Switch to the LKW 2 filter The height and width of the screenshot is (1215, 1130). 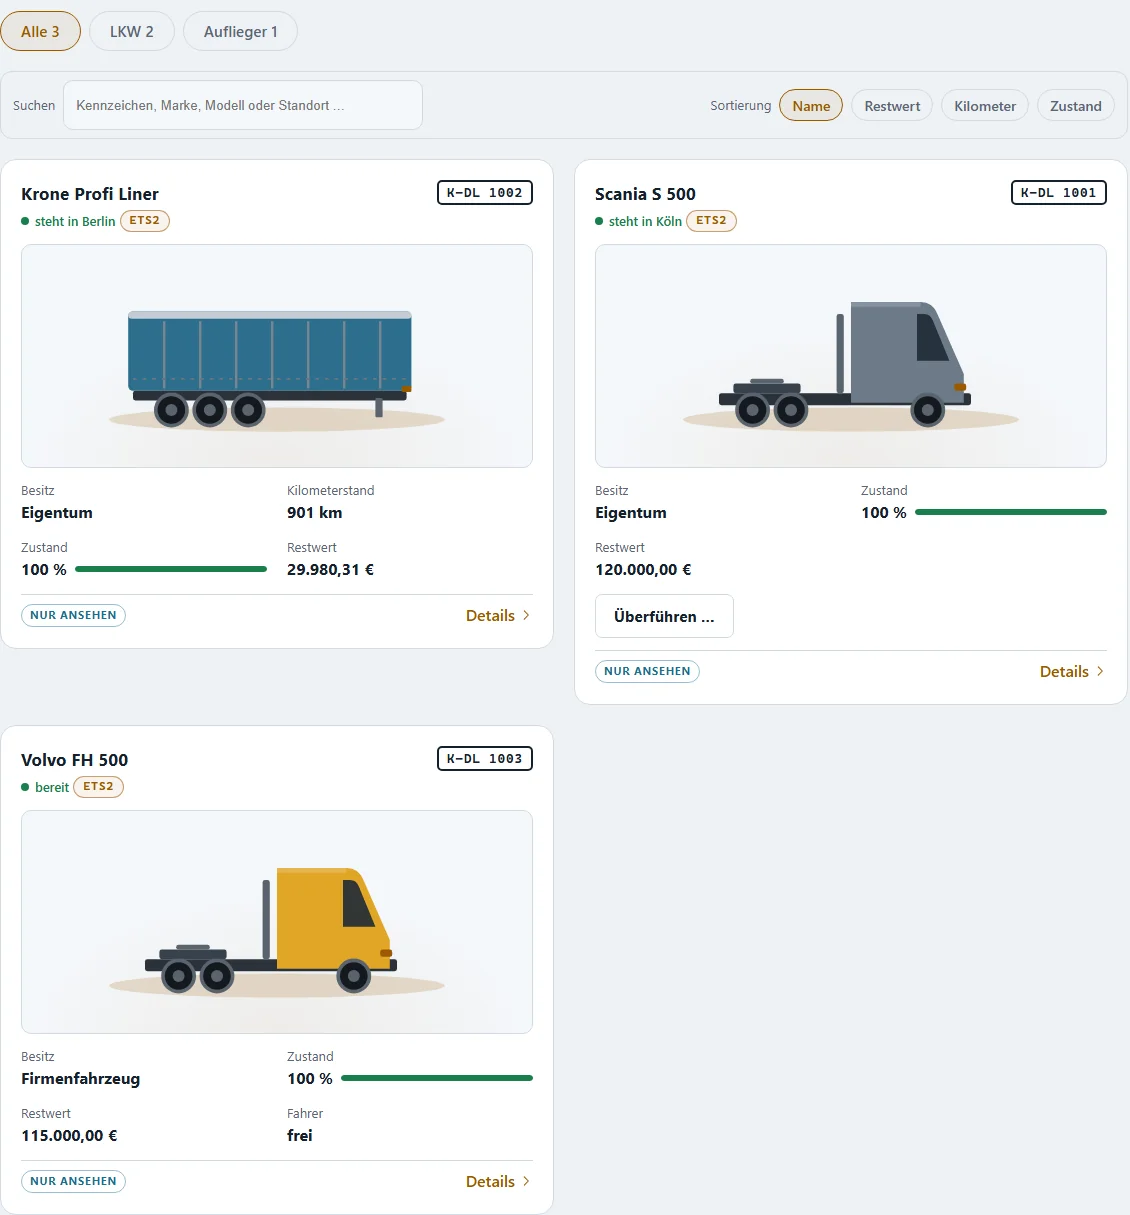tap(132, 31)
